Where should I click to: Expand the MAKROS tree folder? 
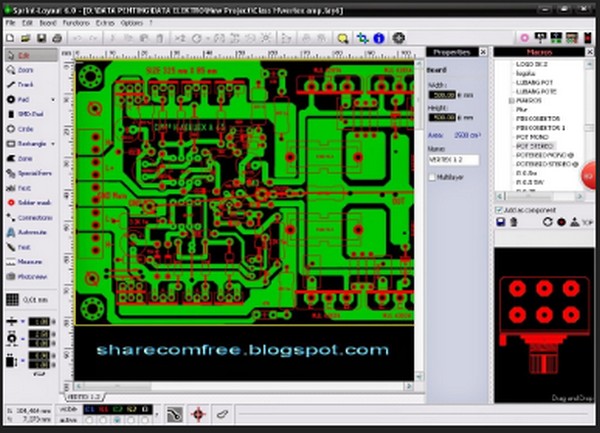click(x=511, y=101)
